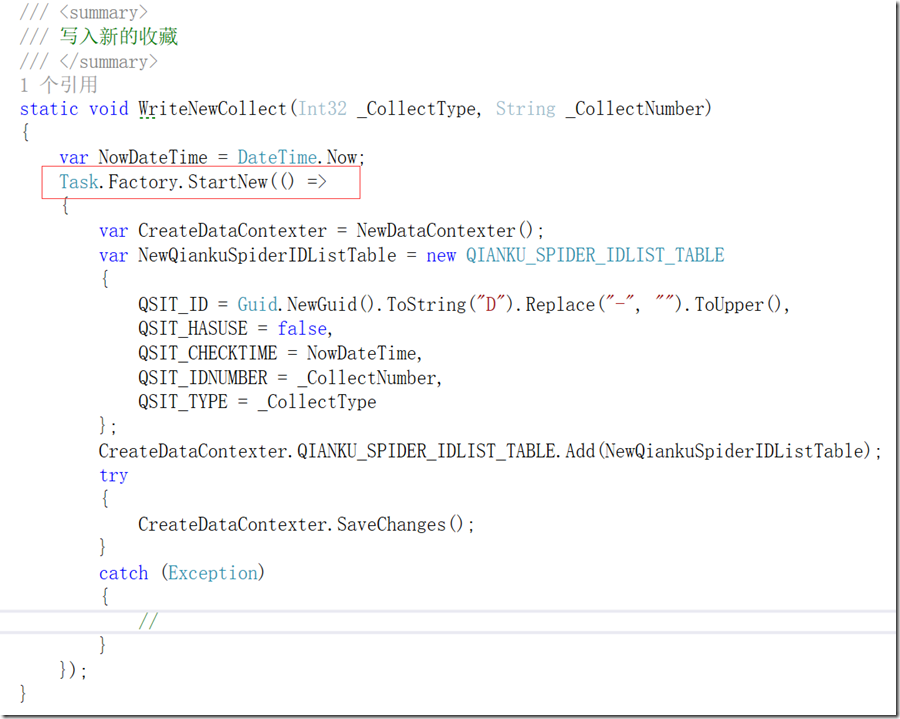Click the NewQiankuSpiderIDListTable variable declaration
This screenshot has width=900, height=719.
(267, 255)
